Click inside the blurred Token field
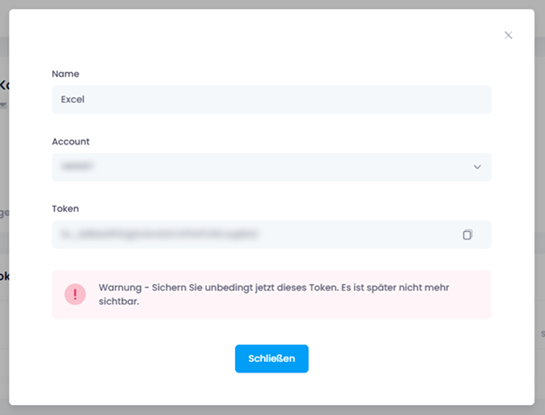 pyautogui.click(x=271, y=235)
